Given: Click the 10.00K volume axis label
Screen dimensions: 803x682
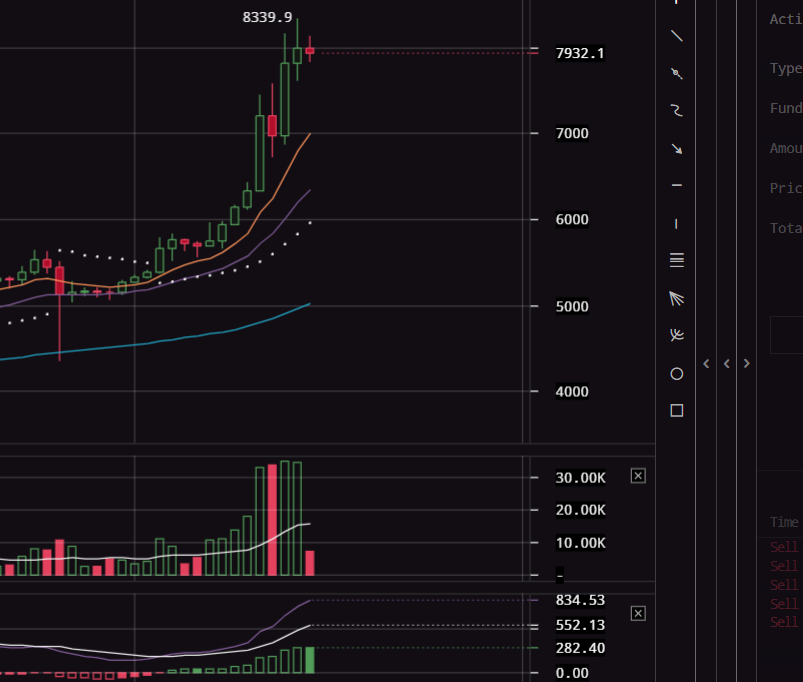Looking at the screenshot, I should (x=580, y=543).
